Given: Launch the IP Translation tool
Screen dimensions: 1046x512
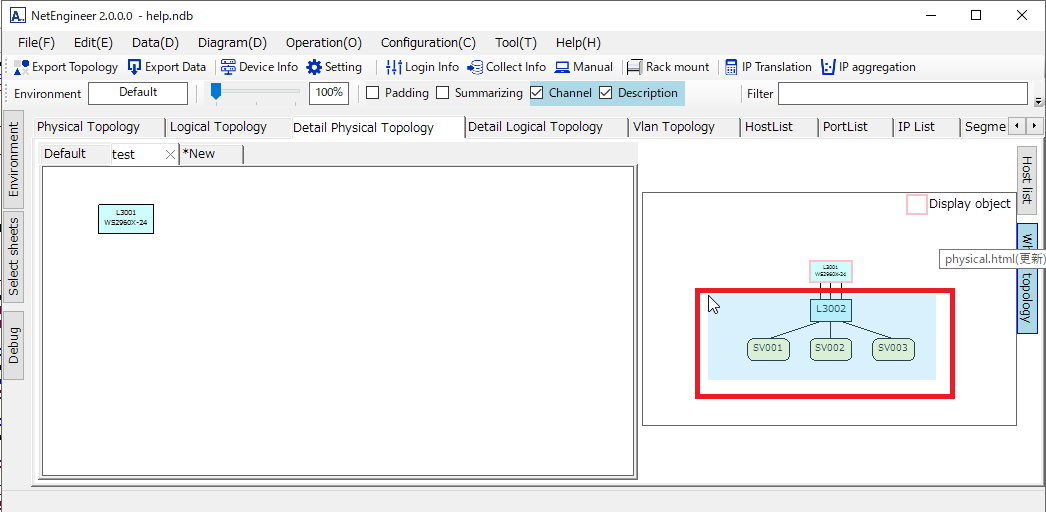Looking at the screenshot, I should point(731,67).
